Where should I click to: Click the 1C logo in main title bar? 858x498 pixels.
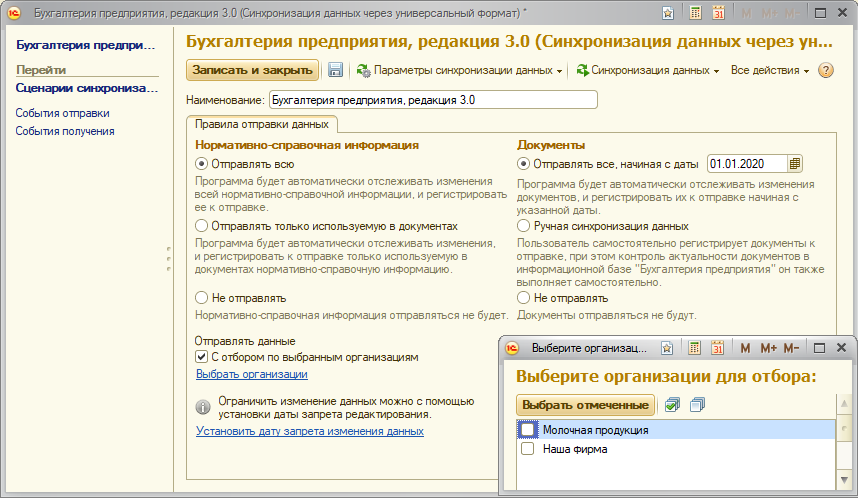[14, 13]
